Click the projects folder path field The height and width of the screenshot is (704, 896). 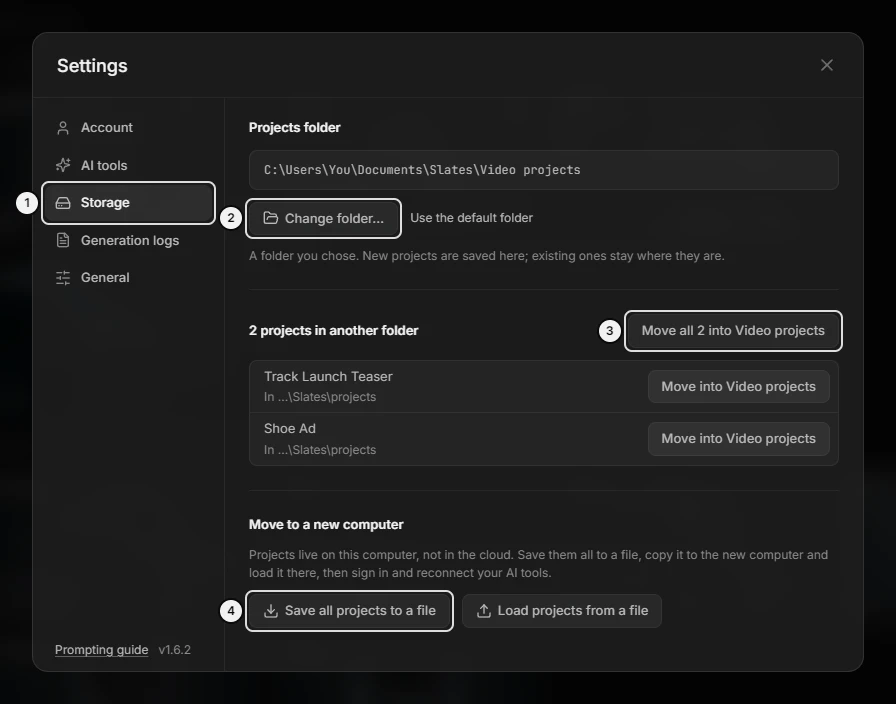[x=543, y=170]
